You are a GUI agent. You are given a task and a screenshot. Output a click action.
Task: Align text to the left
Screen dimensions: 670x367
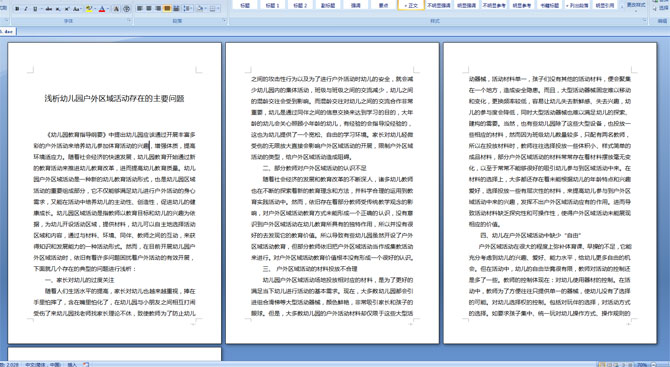139,9
